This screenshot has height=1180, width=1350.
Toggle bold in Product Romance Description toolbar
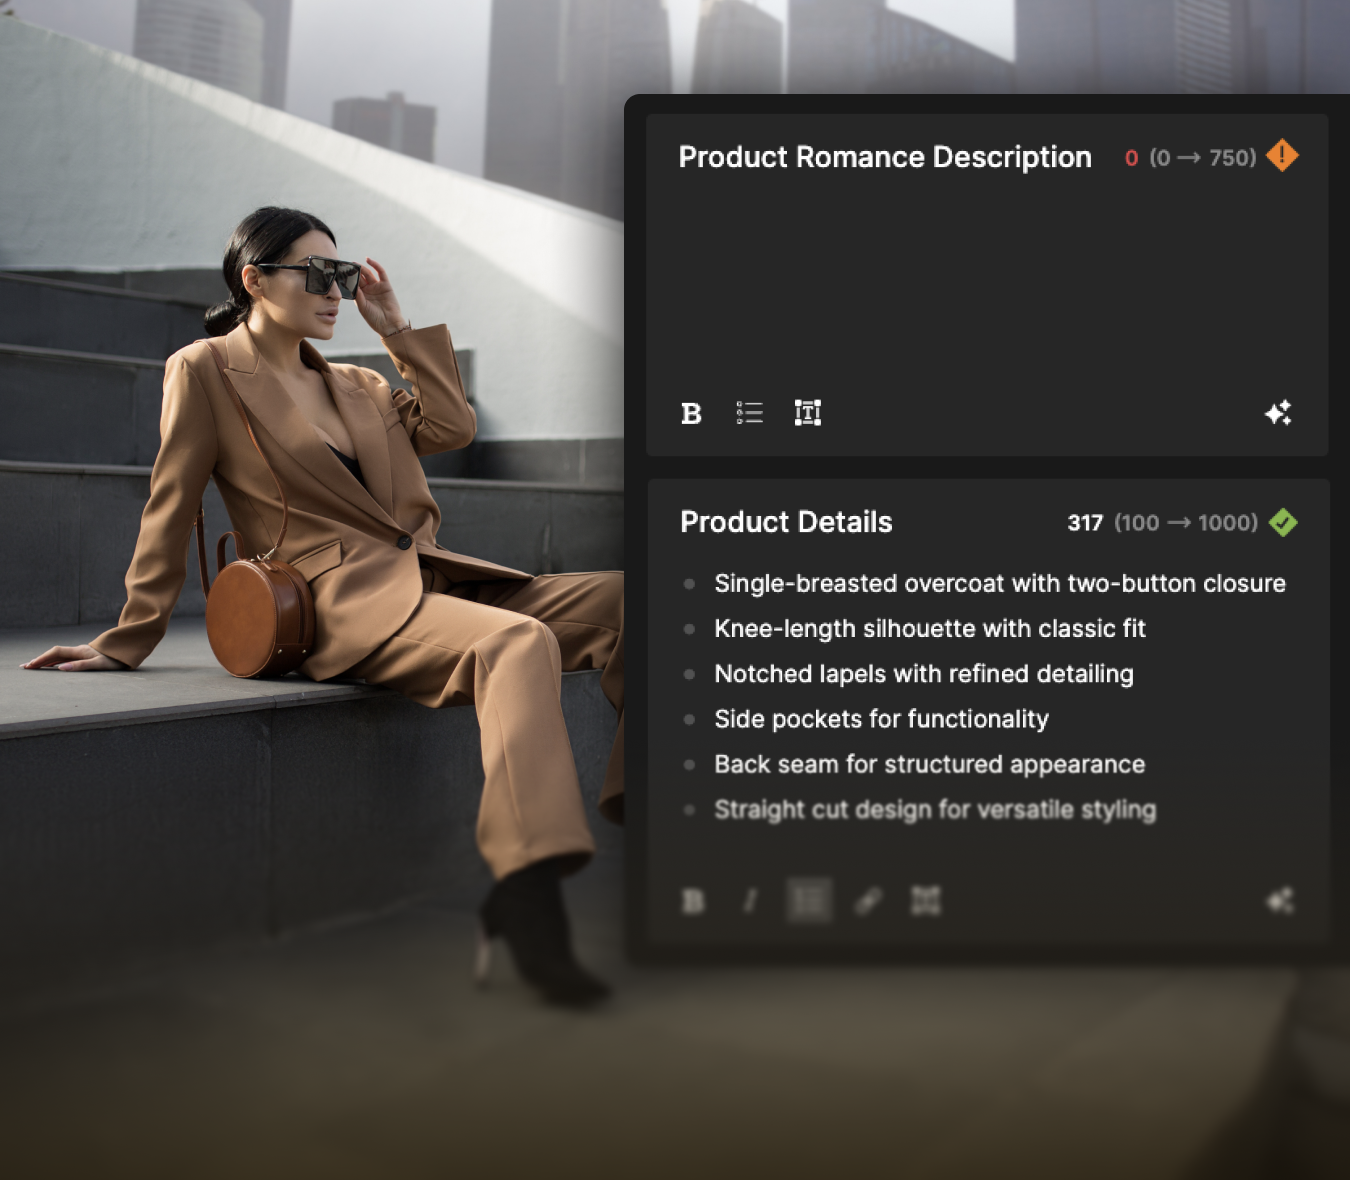click(x=691, y=413)
